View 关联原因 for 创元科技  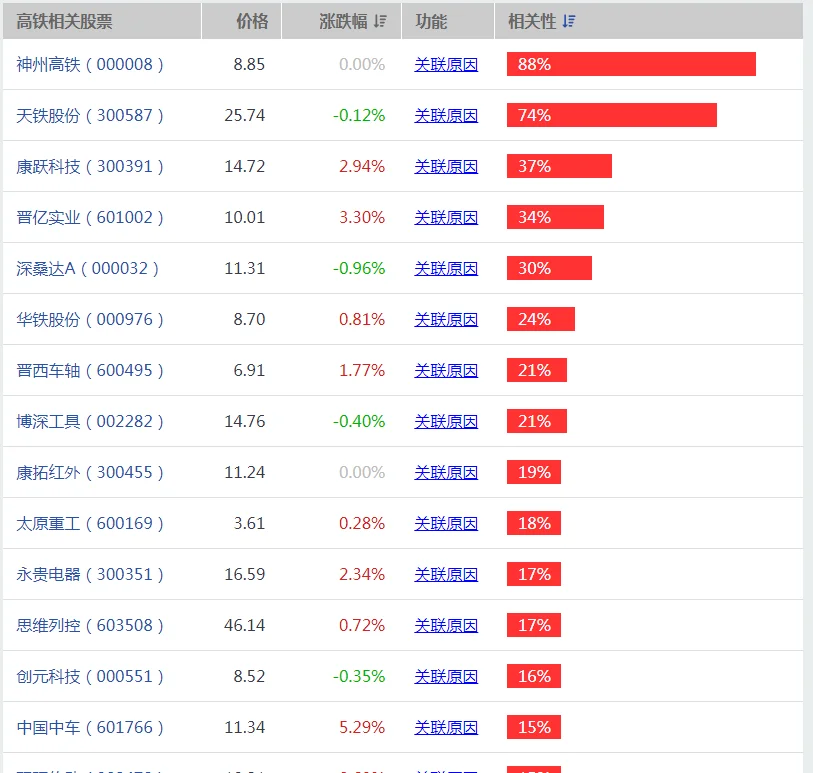[x=446, y=676]
